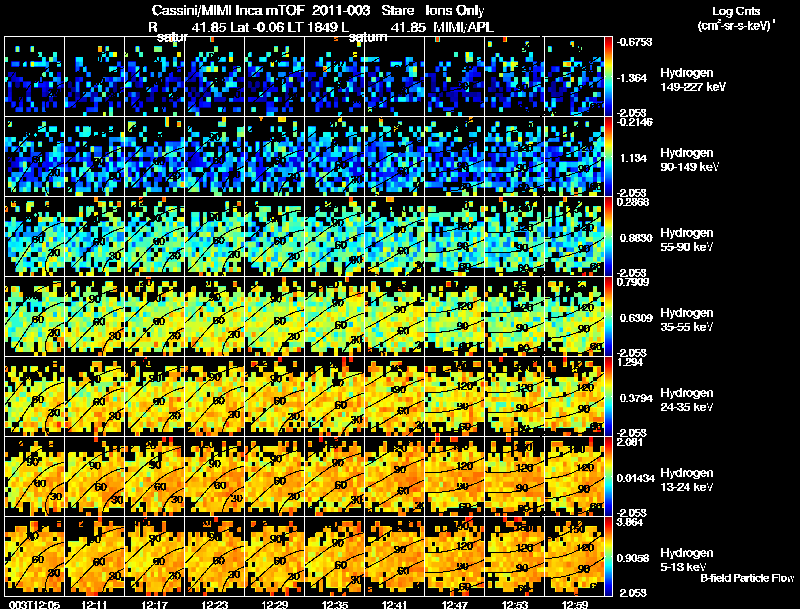The image size is (800, 609).
Task: Click the 'B-field Particle Flow' caption
Action: 747,578
